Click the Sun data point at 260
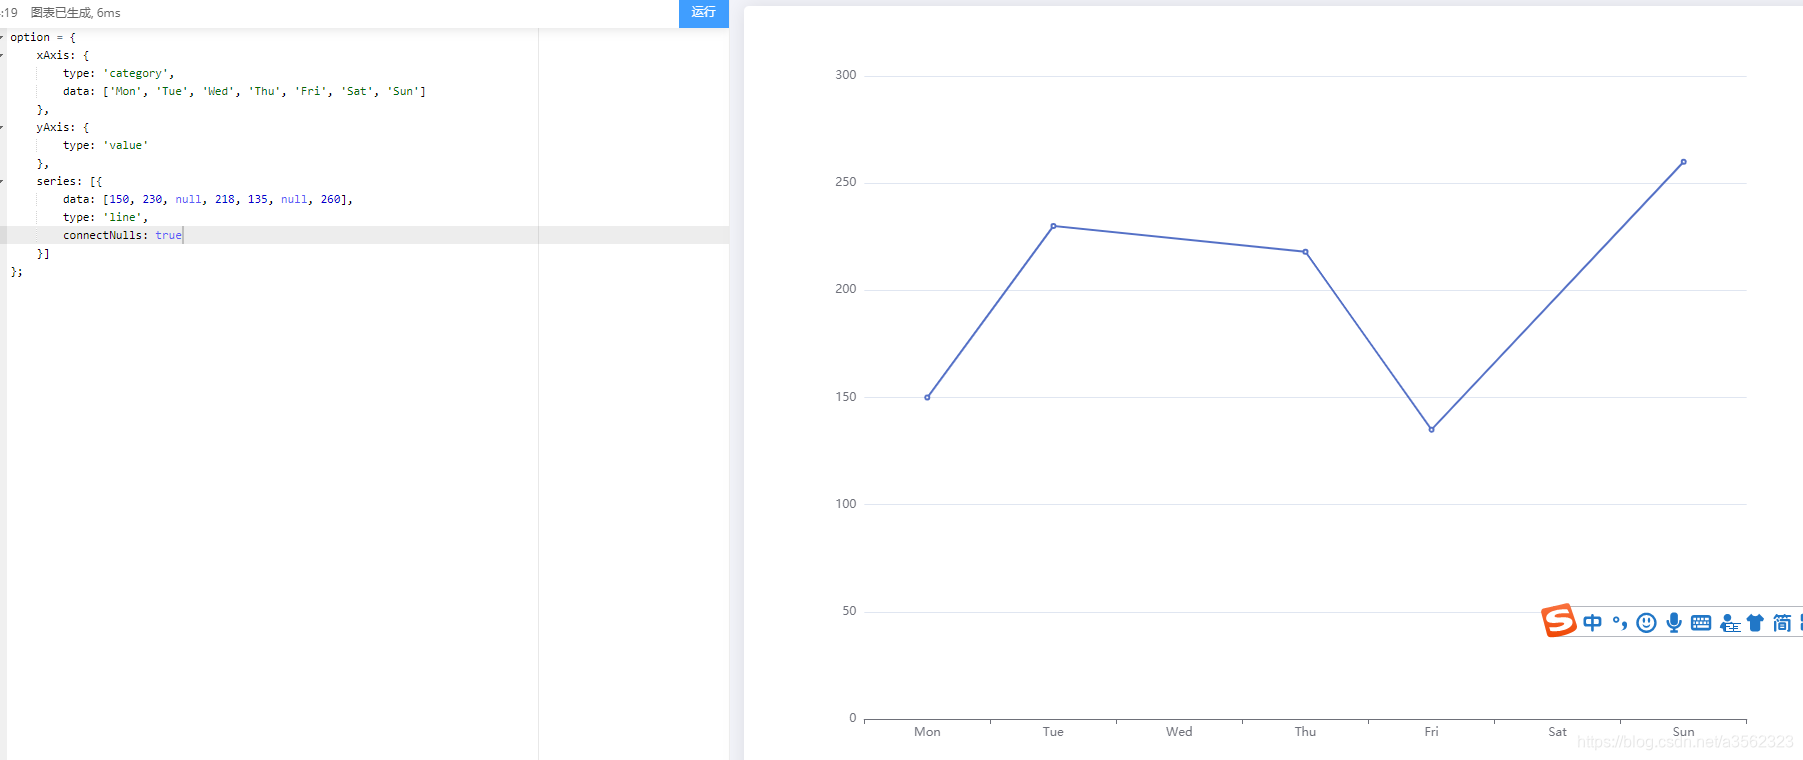Screen dimensions: 1803x760 (1683, 162)
